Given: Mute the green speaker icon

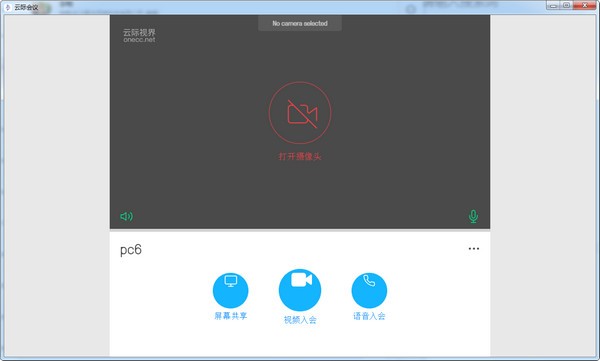Looking at the screenshot, I should 127,216.
